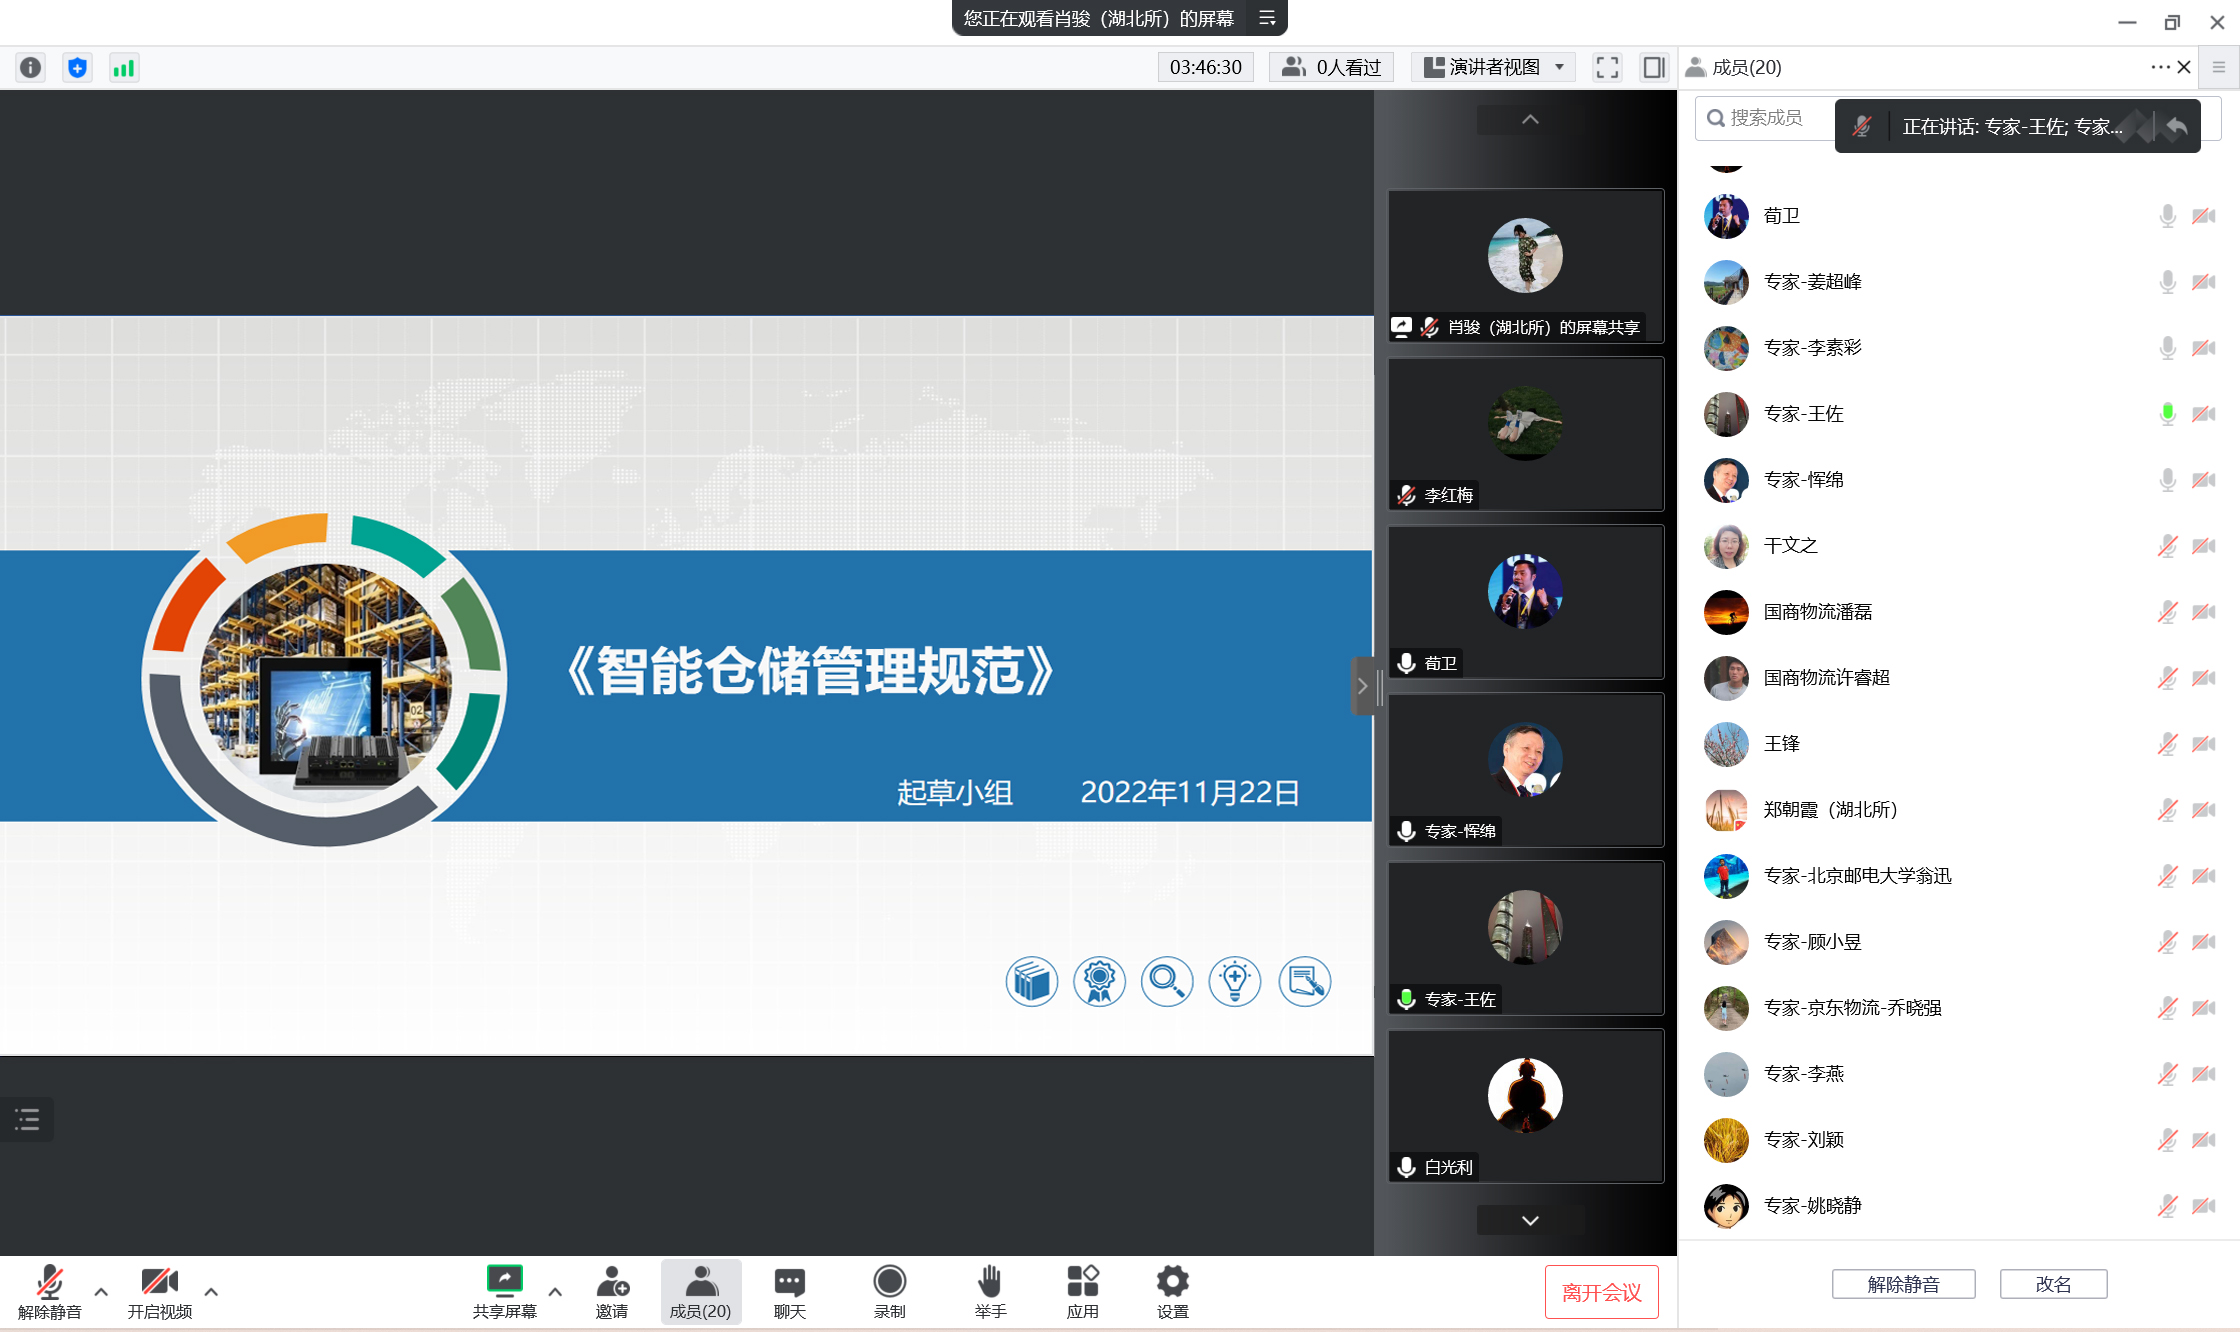Viewport: 2240px width, 1332px height.
Task: Toggle the side panel layout icon
Action: point(1654,67)
